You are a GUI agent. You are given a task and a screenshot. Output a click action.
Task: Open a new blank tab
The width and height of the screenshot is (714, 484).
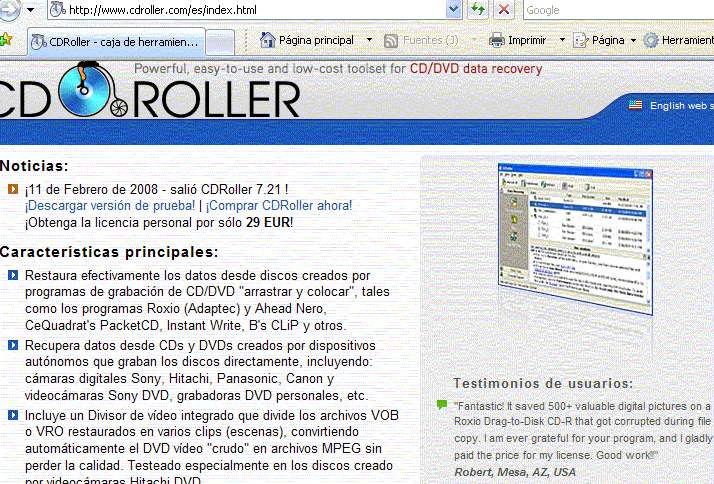click(220, 42)
